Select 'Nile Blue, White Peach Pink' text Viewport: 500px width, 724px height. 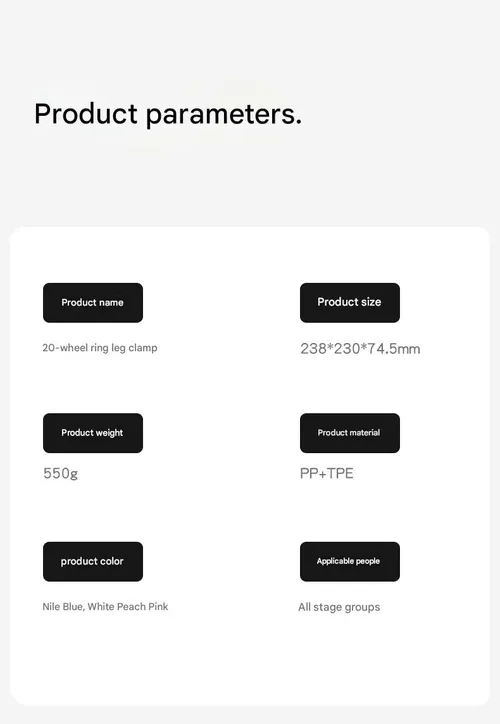pyautogui.click(x=105, y=607)
